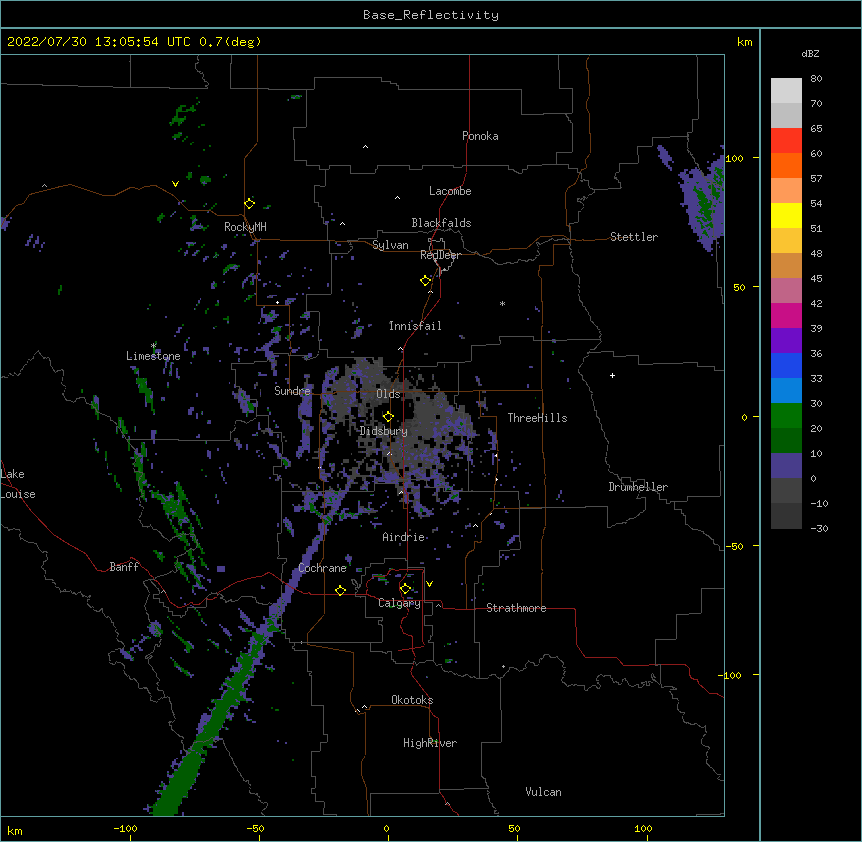Click the Lake Louise label
862x842 pixels.
[x=18, y=484]
